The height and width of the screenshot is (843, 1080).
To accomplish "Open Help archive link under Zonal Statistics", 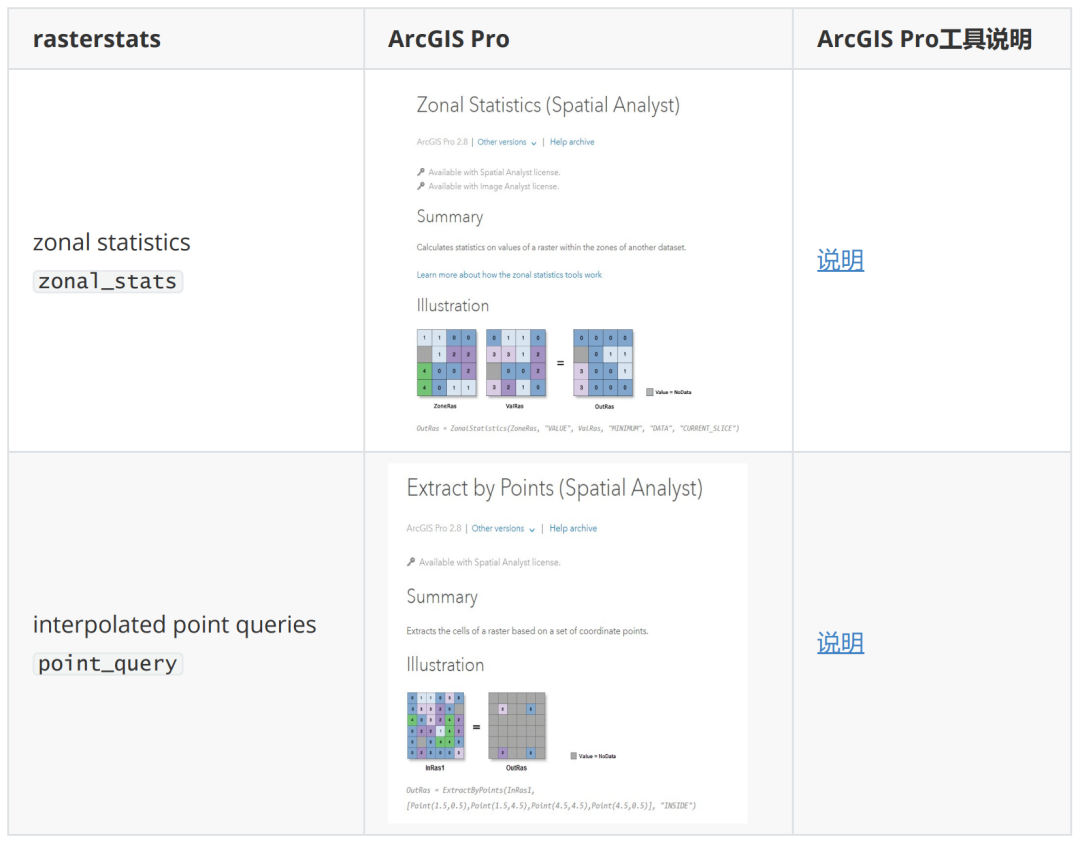I will pos(572,143).
